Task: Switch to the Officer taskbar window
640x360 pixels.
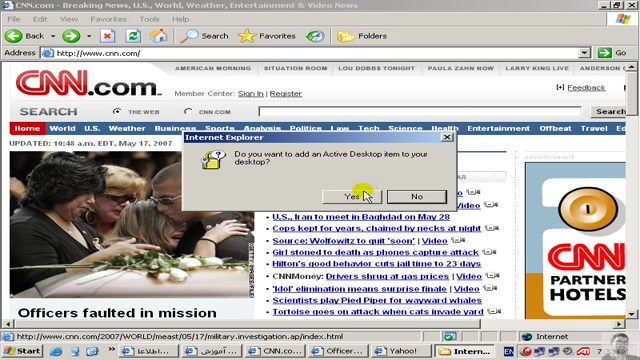Action: pyautogui.click(x=338, y=351)
